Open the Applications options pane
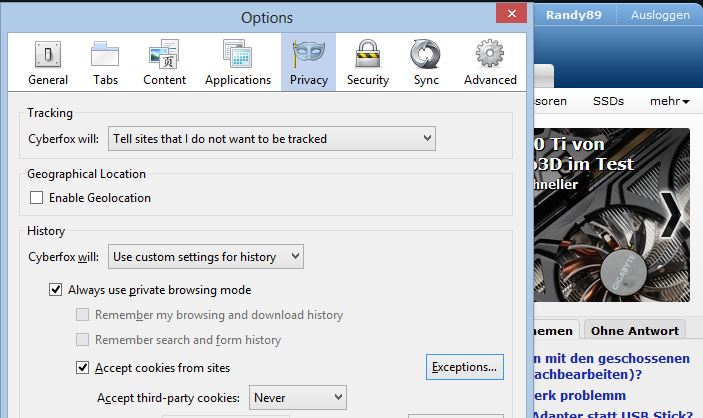Screen dimensions: 703x418 click(238, 62)
